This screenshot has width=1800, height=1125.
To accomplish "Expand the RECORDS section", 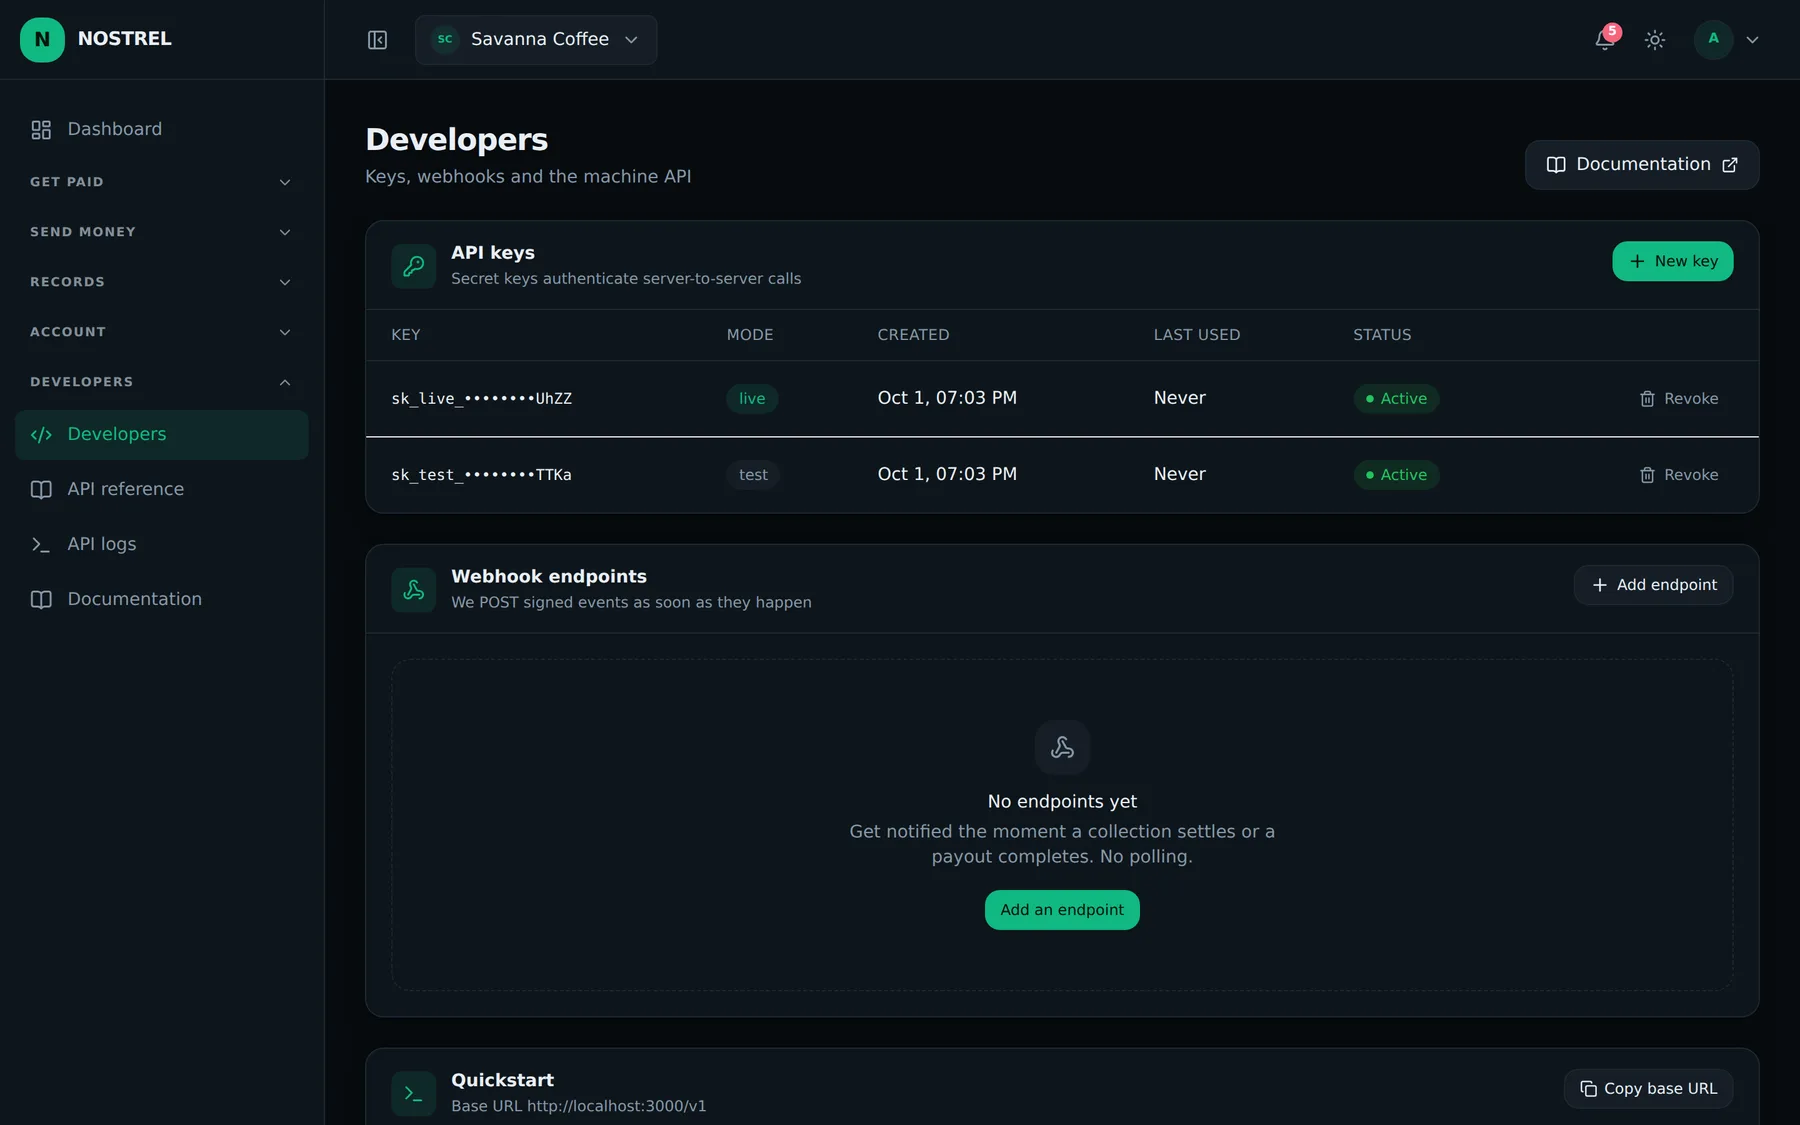I will coord(162,282).
